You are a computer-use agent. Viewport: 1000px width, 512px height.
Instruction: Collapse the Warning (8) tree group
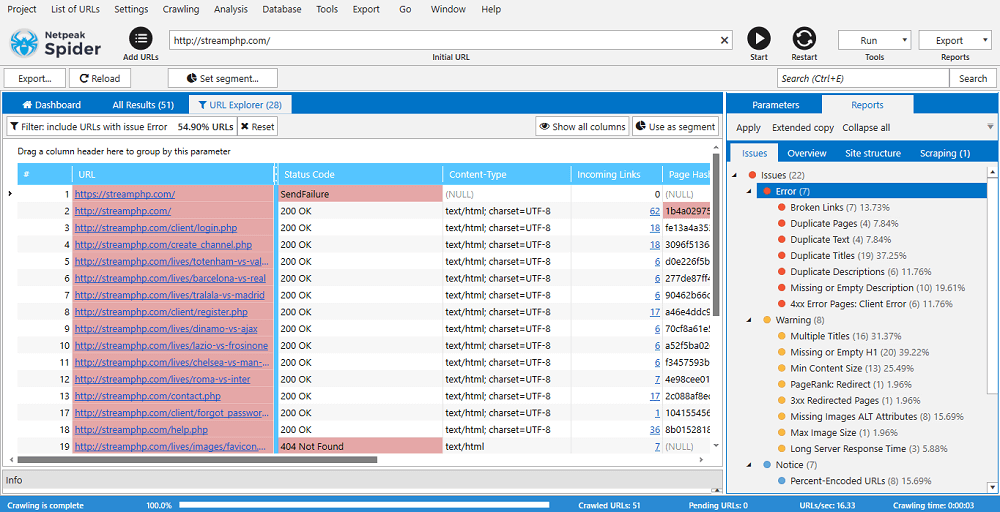(749, 320)
